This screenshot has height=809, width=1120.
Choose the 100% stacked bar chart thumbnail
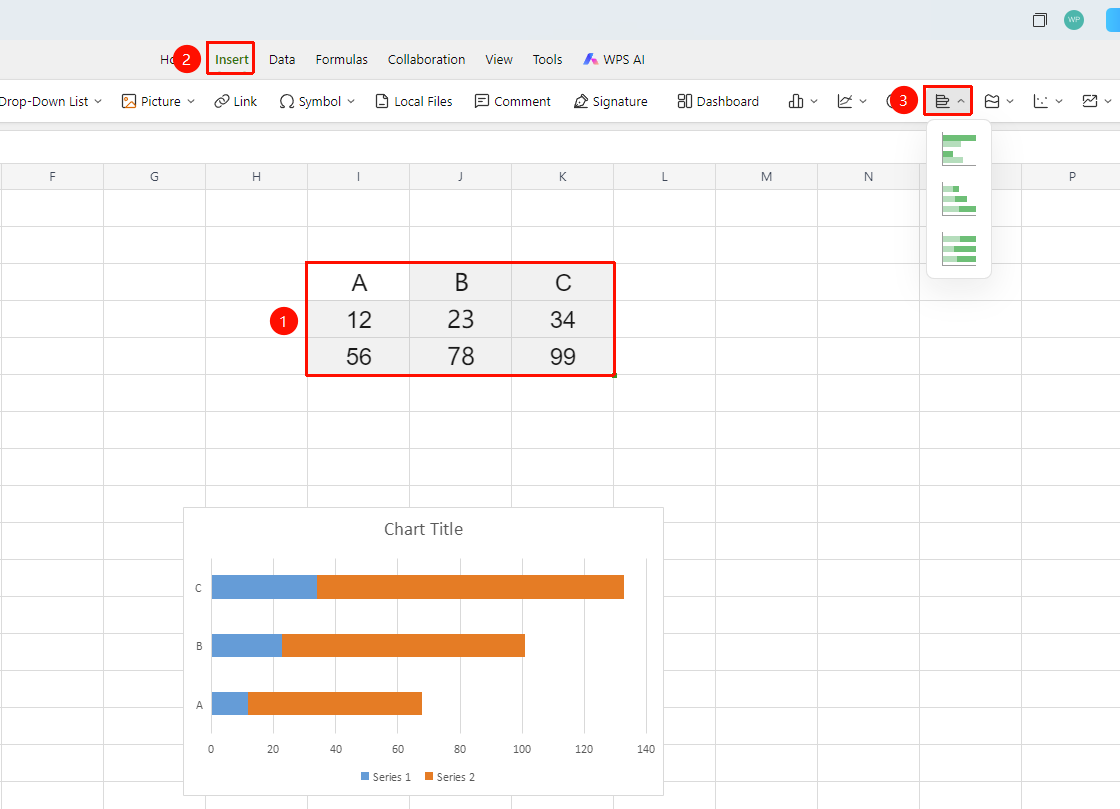[x=959, y=249]
